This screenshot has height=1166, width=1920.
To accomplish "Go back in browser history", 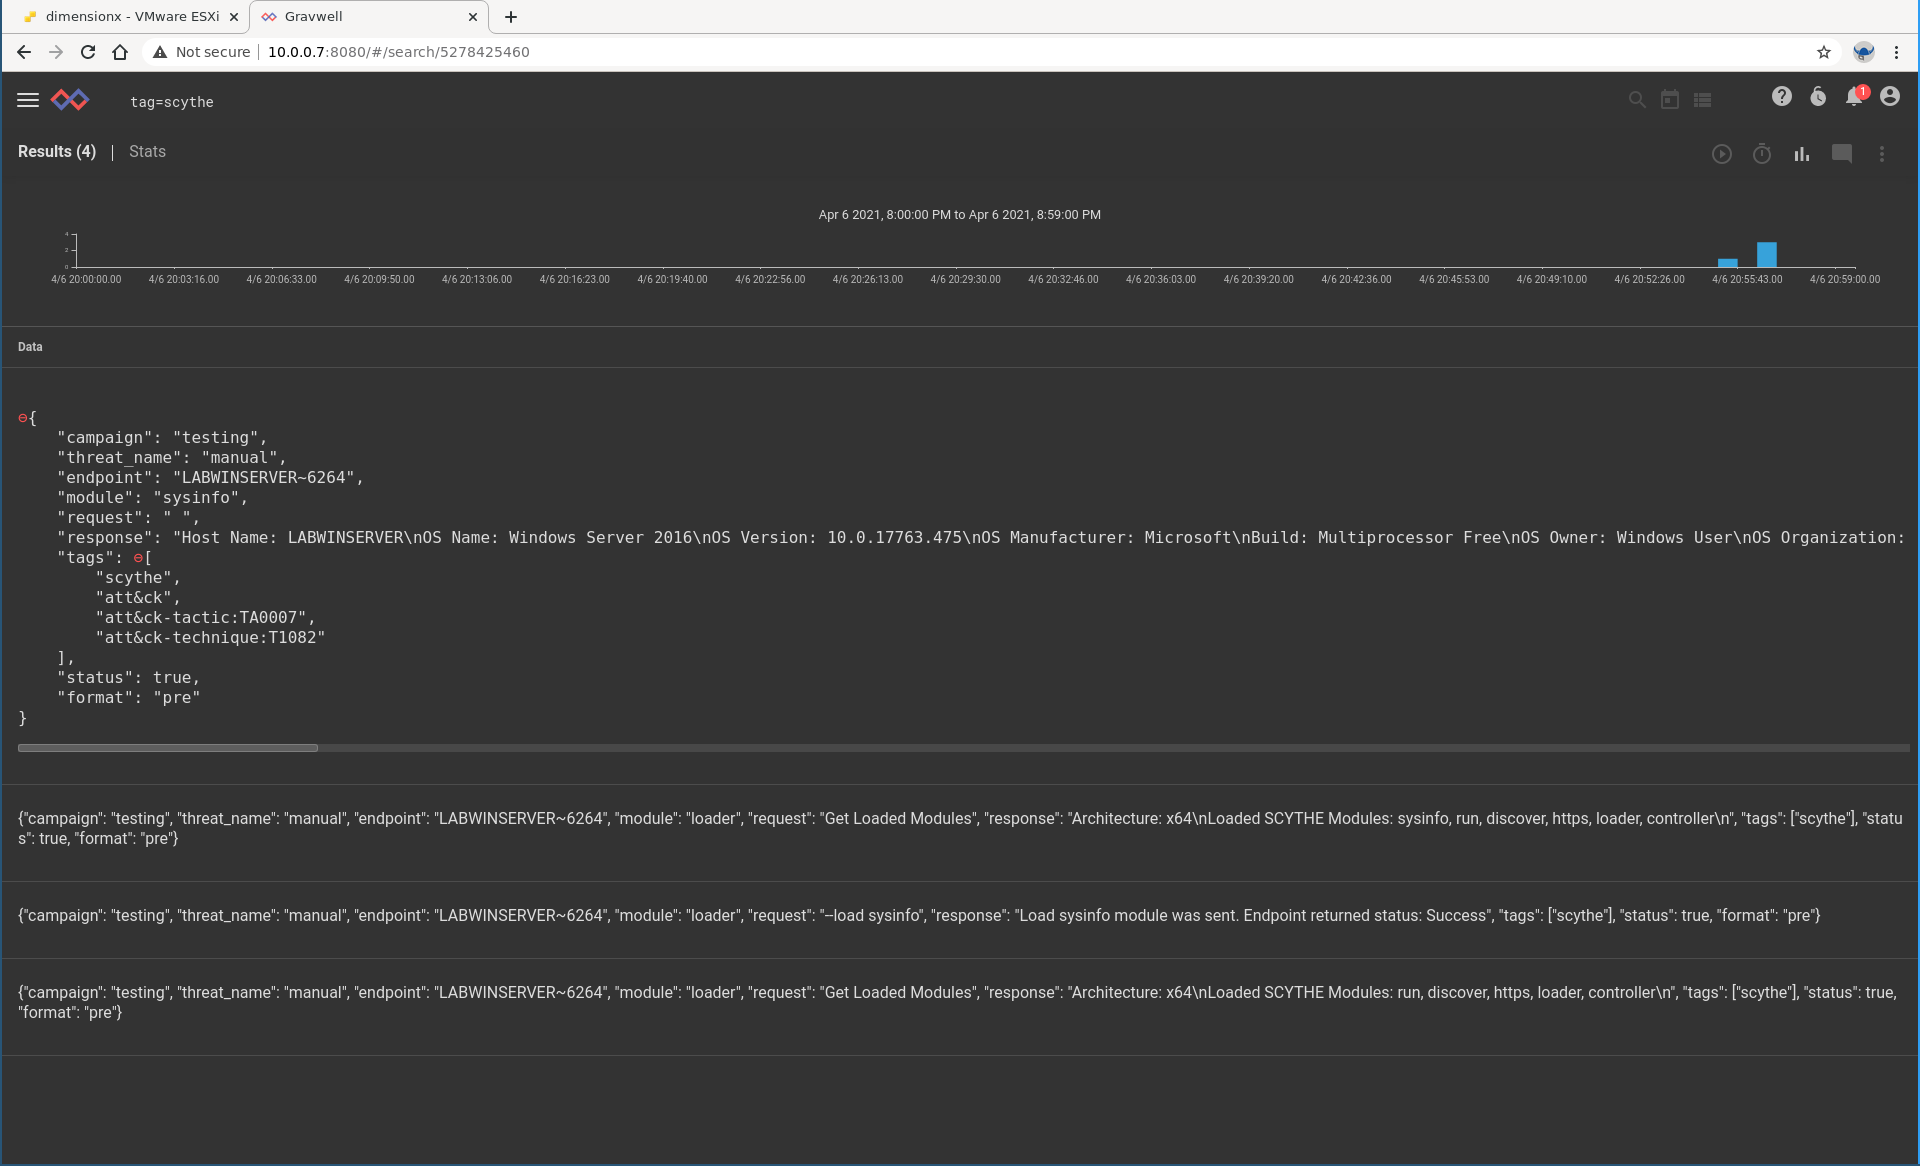I will click(24, 52).
